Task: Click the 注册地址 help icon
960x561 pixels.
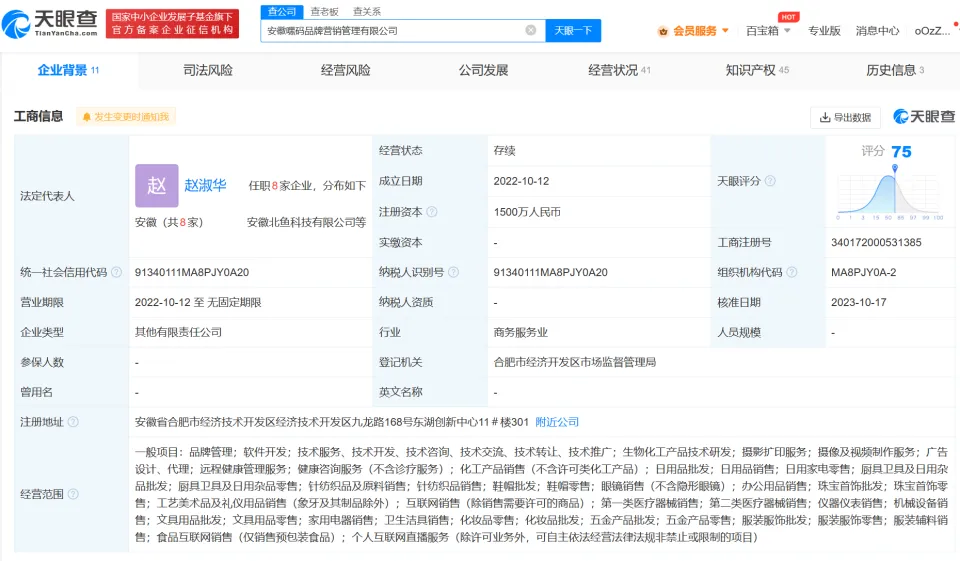Action: pyautogui.click(x=73, y=421)
